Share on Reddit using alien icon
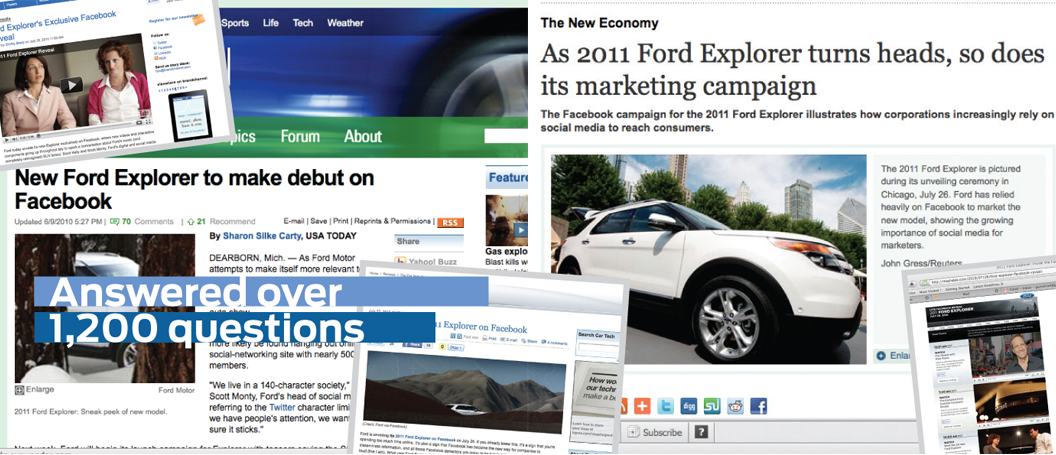 point(735,406)
